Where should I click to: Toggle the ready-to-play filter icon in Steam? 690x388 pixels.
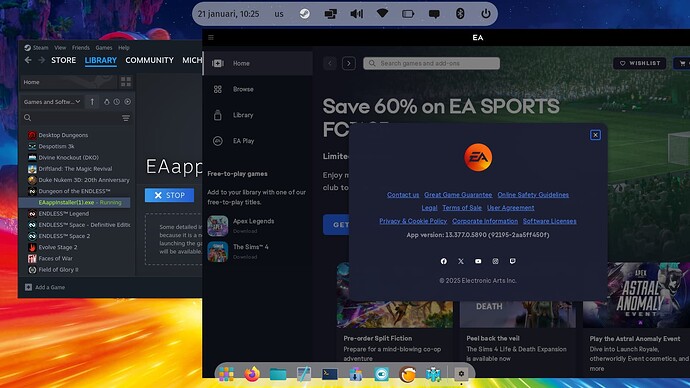pos(128,102)
